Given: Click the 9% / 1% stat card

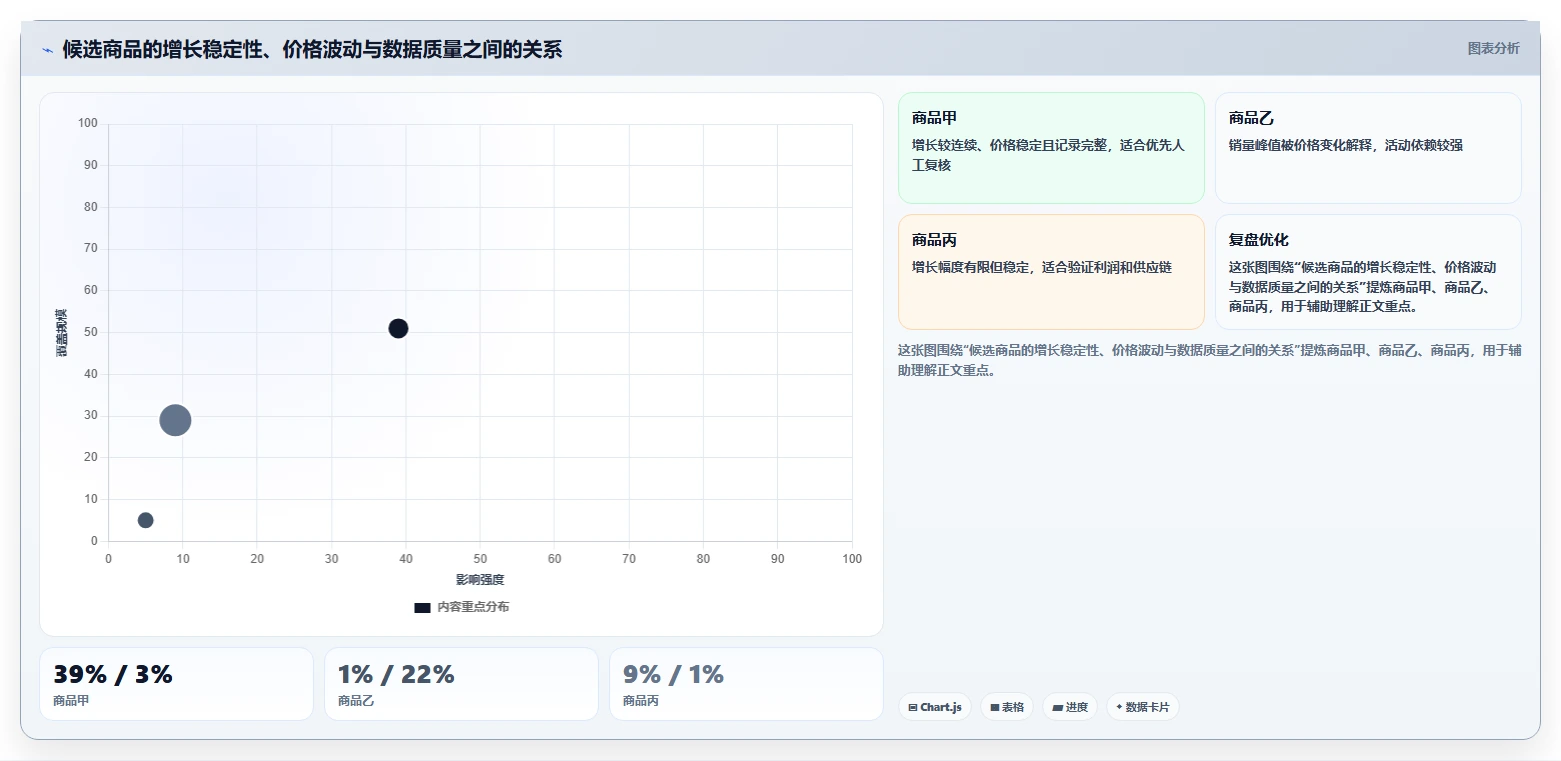Looking at the screenshot, I should (746, 684).
